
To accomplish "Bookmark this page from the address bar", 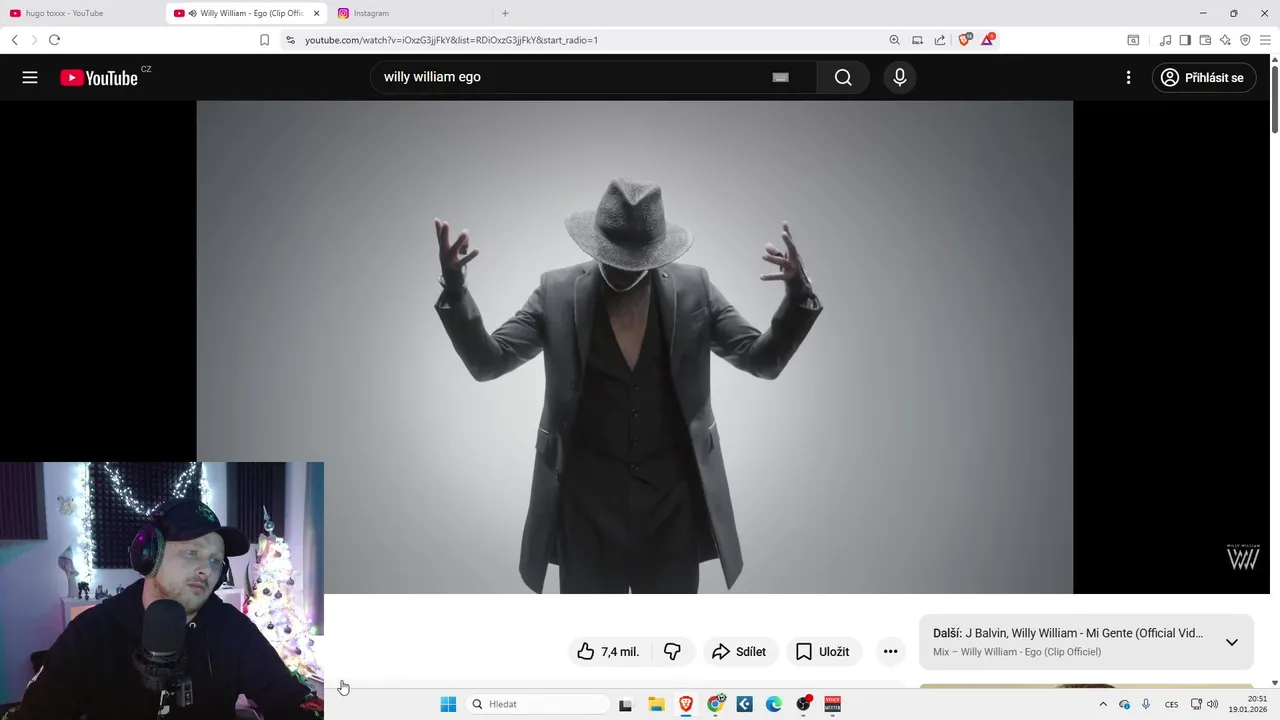I will pos(264,40).
